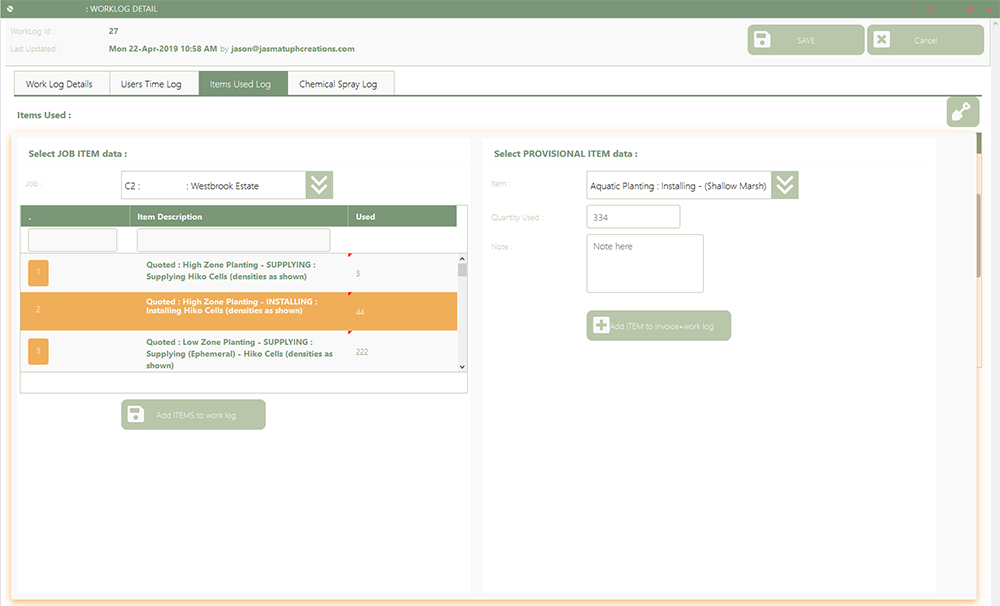Click the email jason@jasmatuphcreations.com
The image size is (1000, 606).
tap(293, 48)
